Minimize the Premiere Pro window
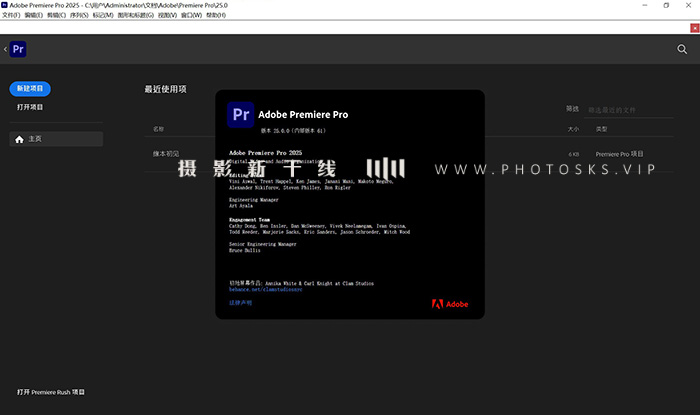 (x=645, y=5)
